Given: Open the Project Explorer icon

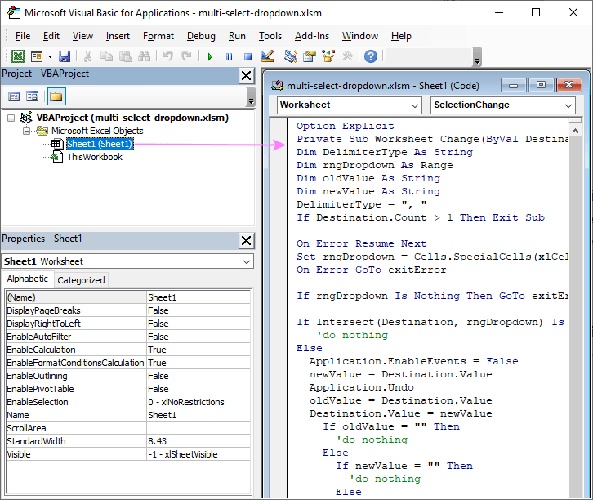Looking at the screenshot, I should pos(290,56).
